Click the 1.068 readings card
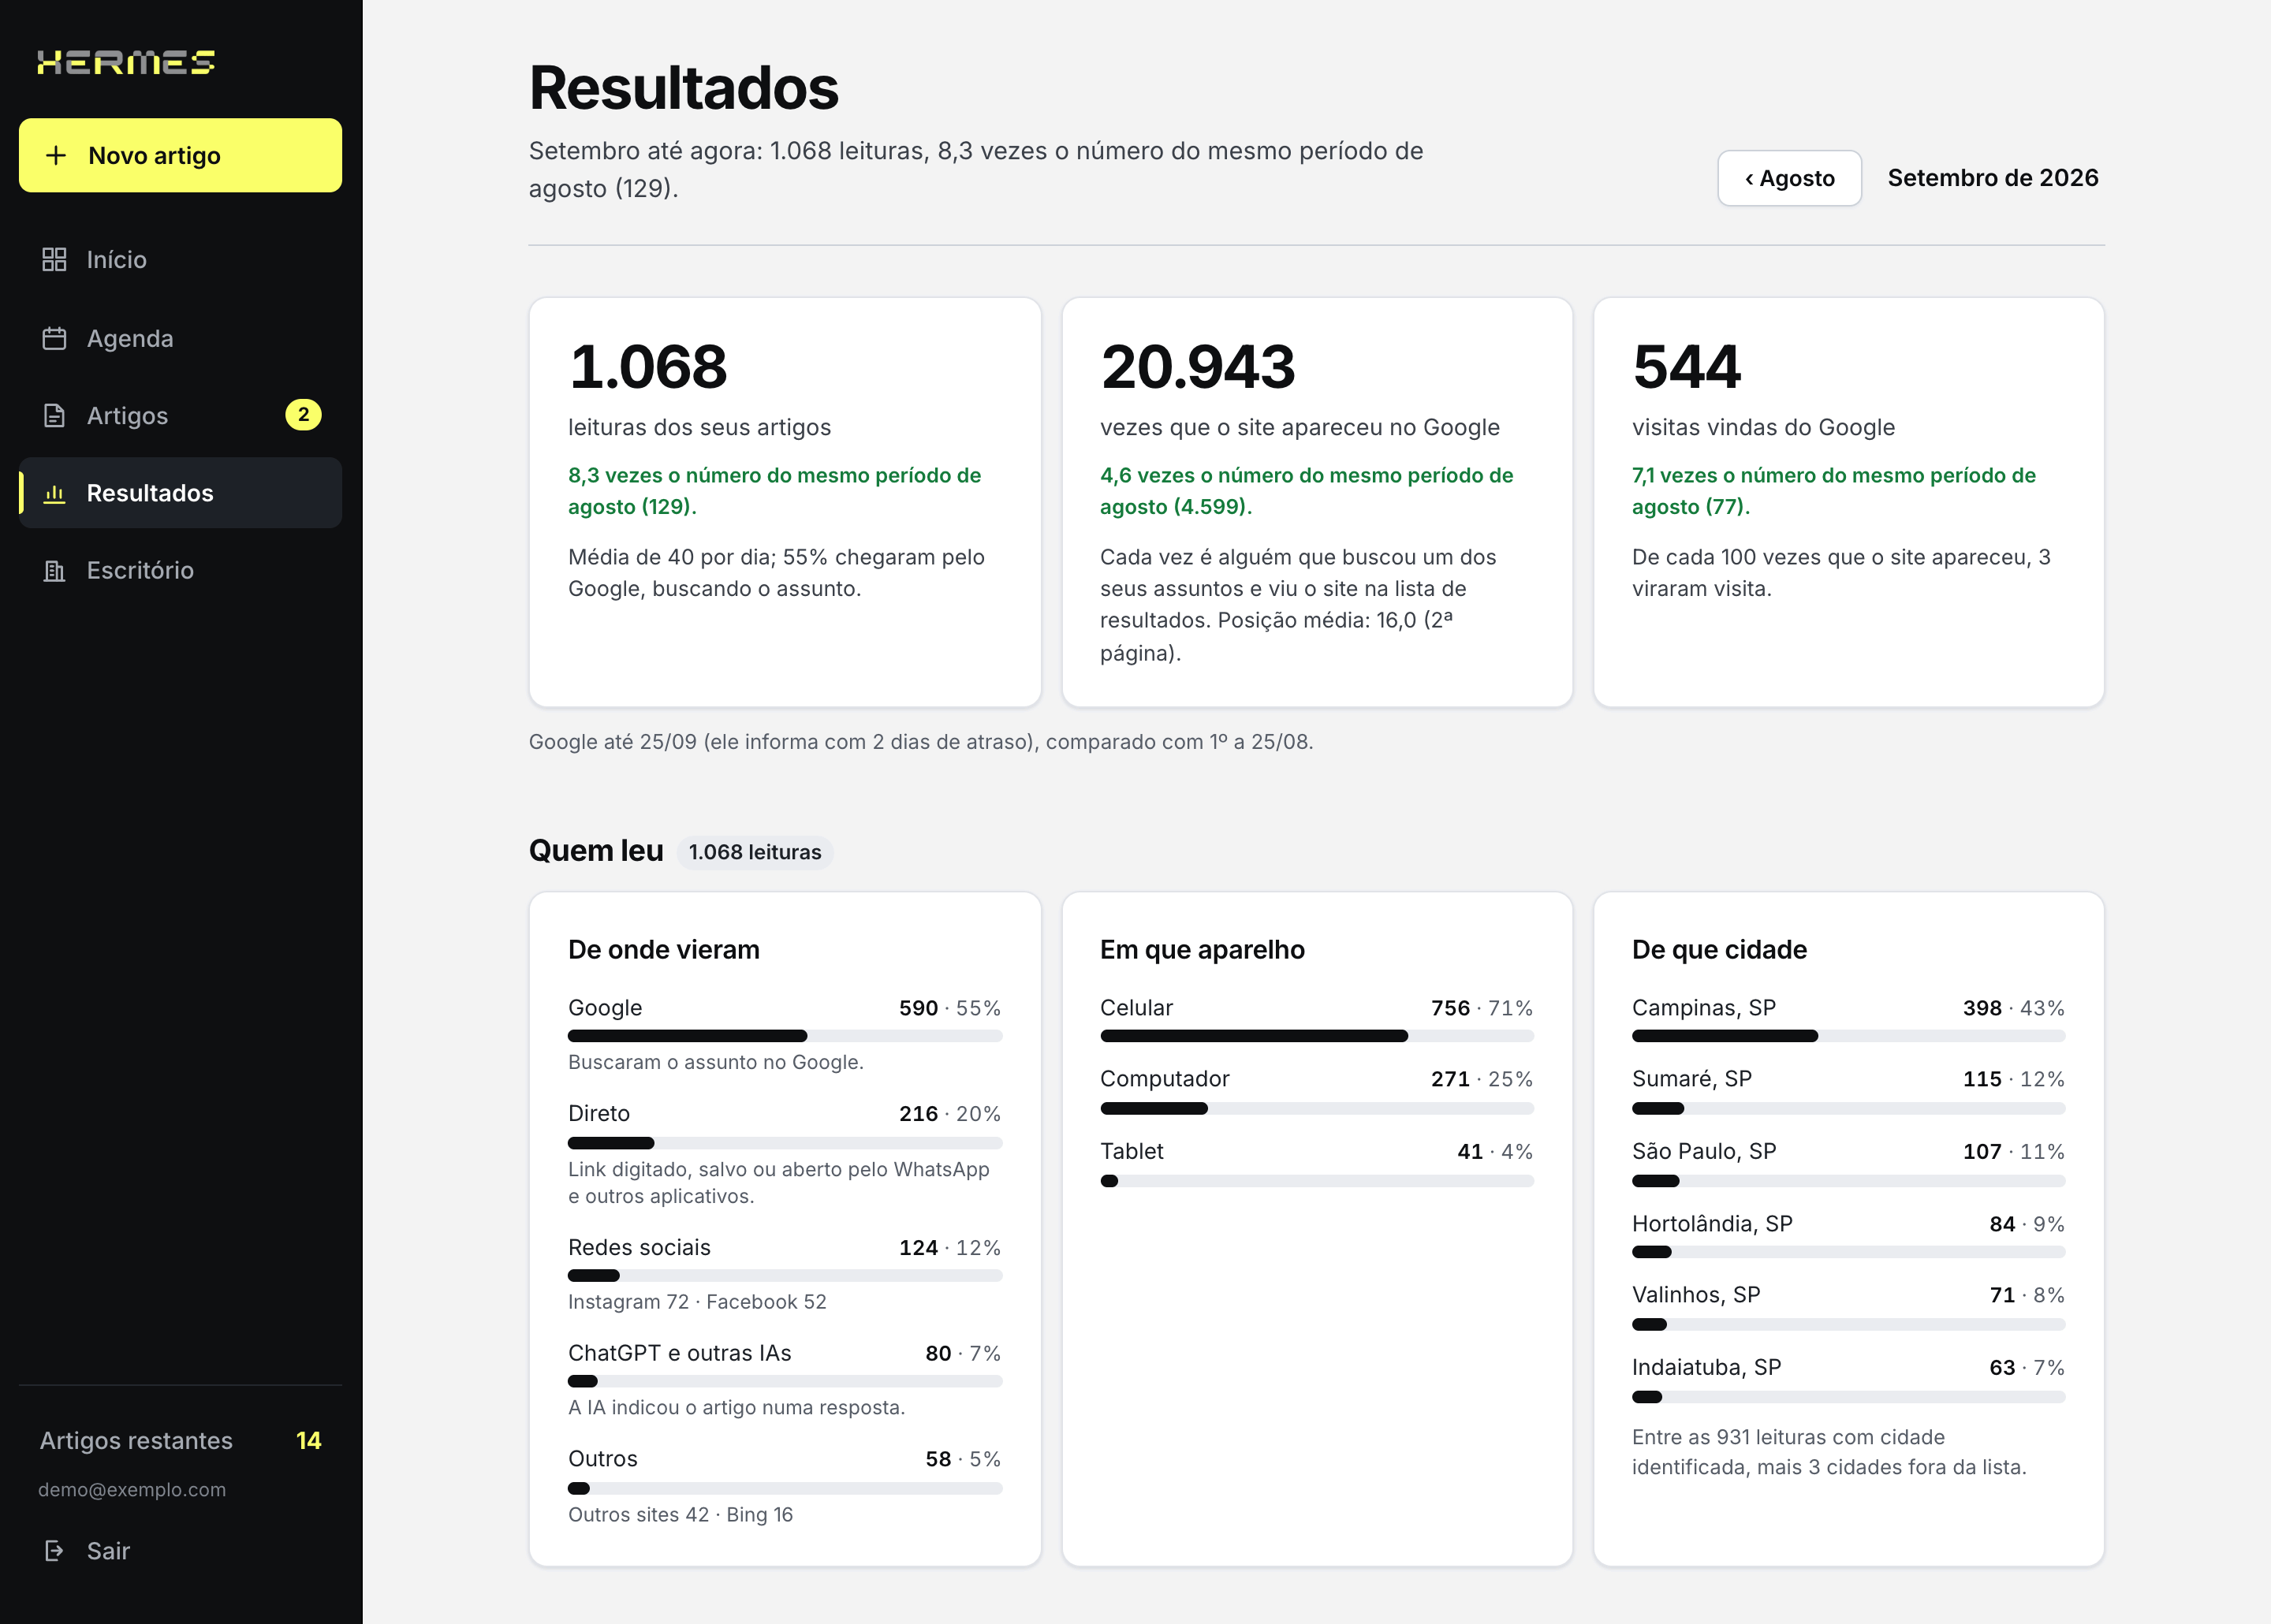The height and width of the screenshot is (1624, 2271). (x=785, y=502)
